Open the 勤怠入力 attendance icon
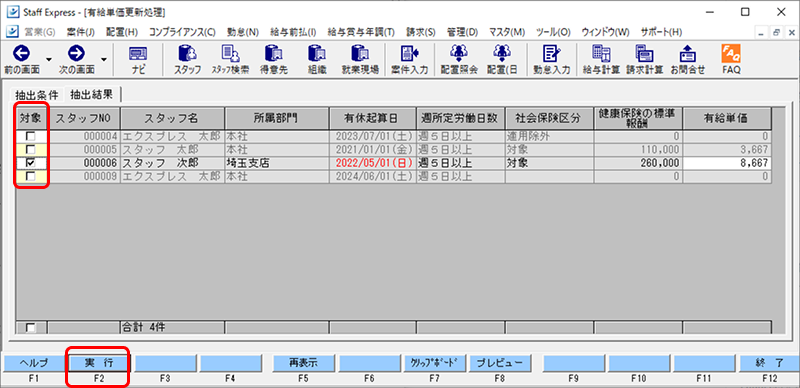 click(x=551, y=54)
